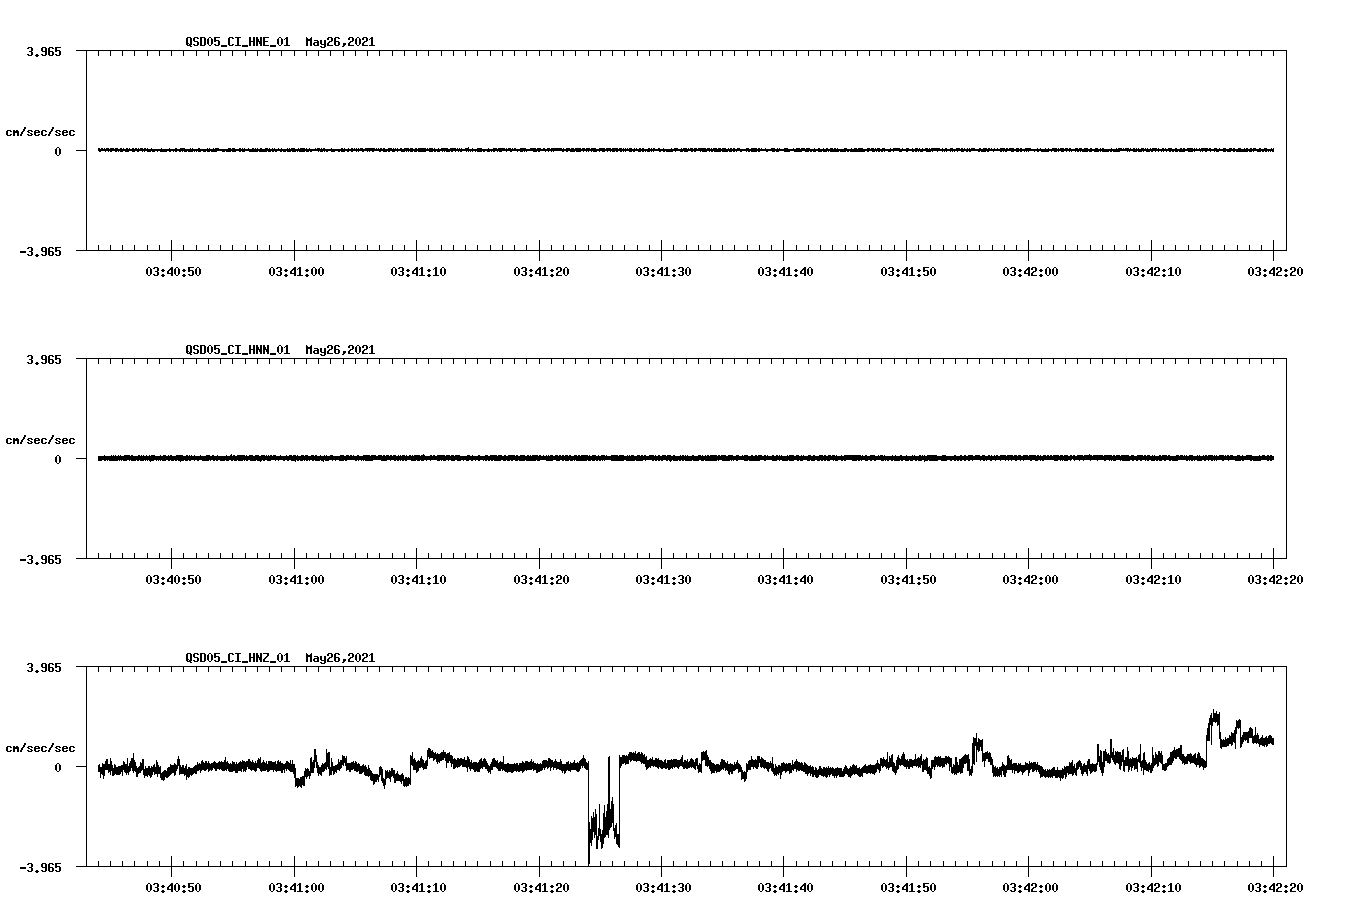Image resolution: width=1358 pixels, height=924 pixels.
Task: Click the 03:40:50 first tick label on HNZ axis
Action: pyautogui.click(x=174, y=884)
